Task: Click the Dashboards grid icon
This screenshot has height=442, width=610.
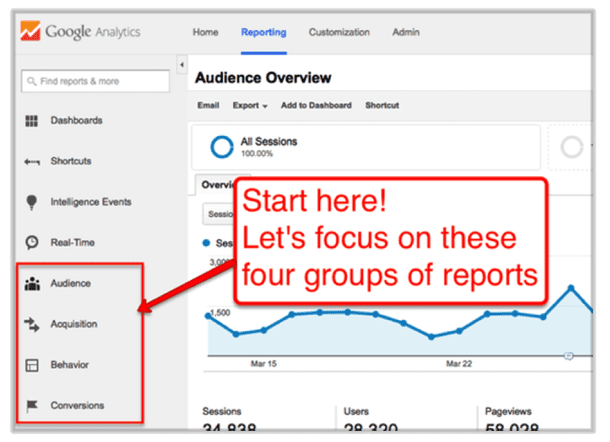Action: pos(32,121)
